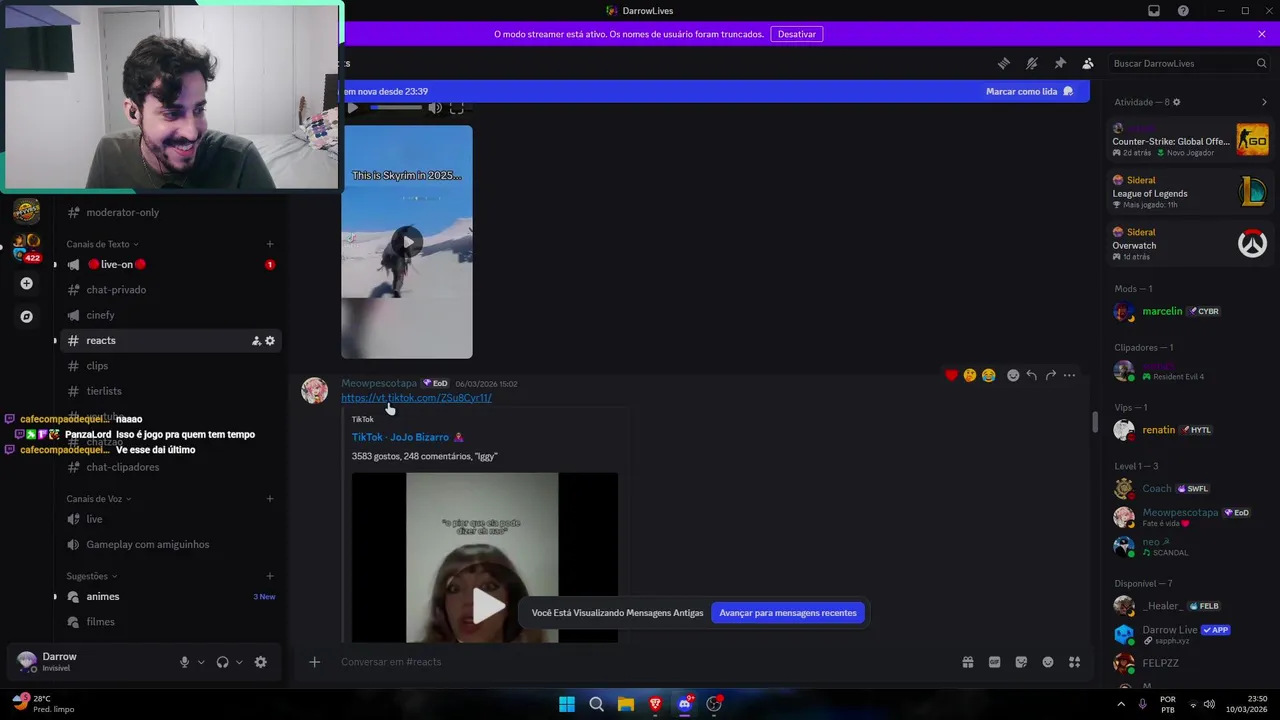Image resolution: width=1280 pixels, height=720 pixels.
Task: Open edit channel gear on reacts
Action: coord(270,341)
